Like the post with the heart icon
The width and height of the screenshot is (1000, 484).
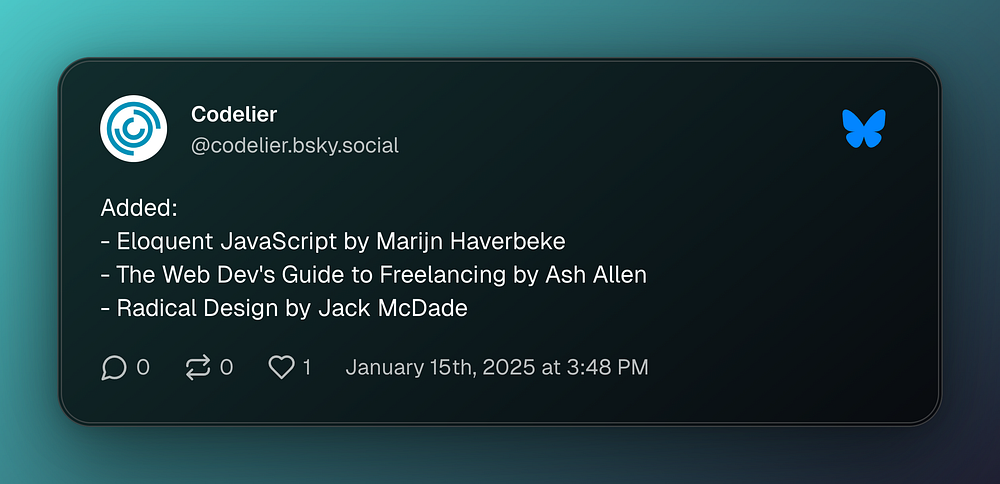(x=281, y=368)
